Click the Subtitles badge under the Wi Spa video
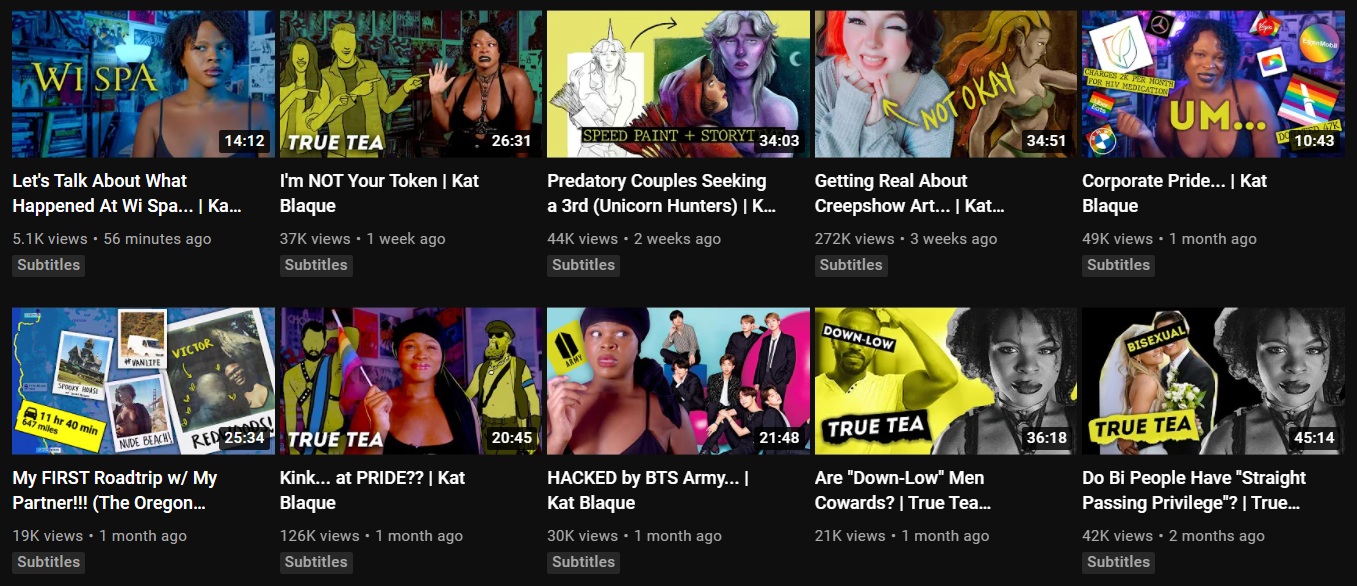The image size is (1357, 586). click(x=48, y=265)
